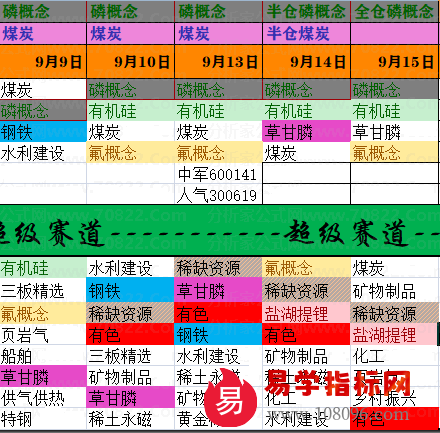Screen dimensions: 440x433
Task: Click the 三板精选 cell in first column
Action: coord(43,291)
